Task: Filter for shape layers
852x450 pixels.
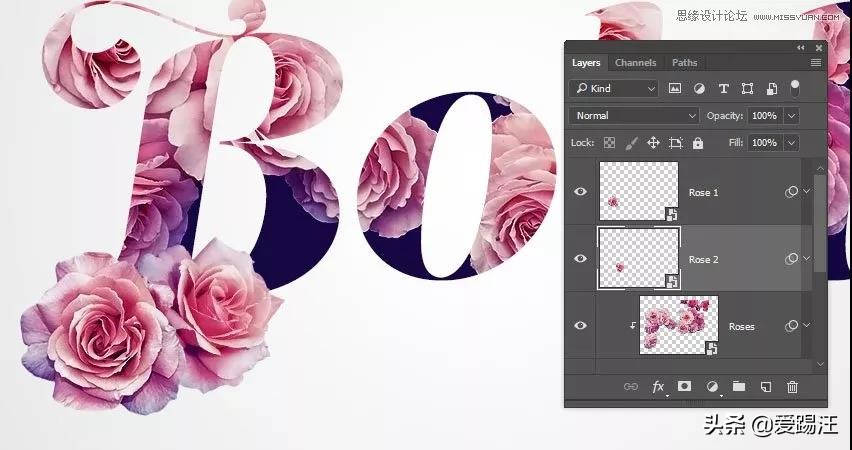Action: 747,89
